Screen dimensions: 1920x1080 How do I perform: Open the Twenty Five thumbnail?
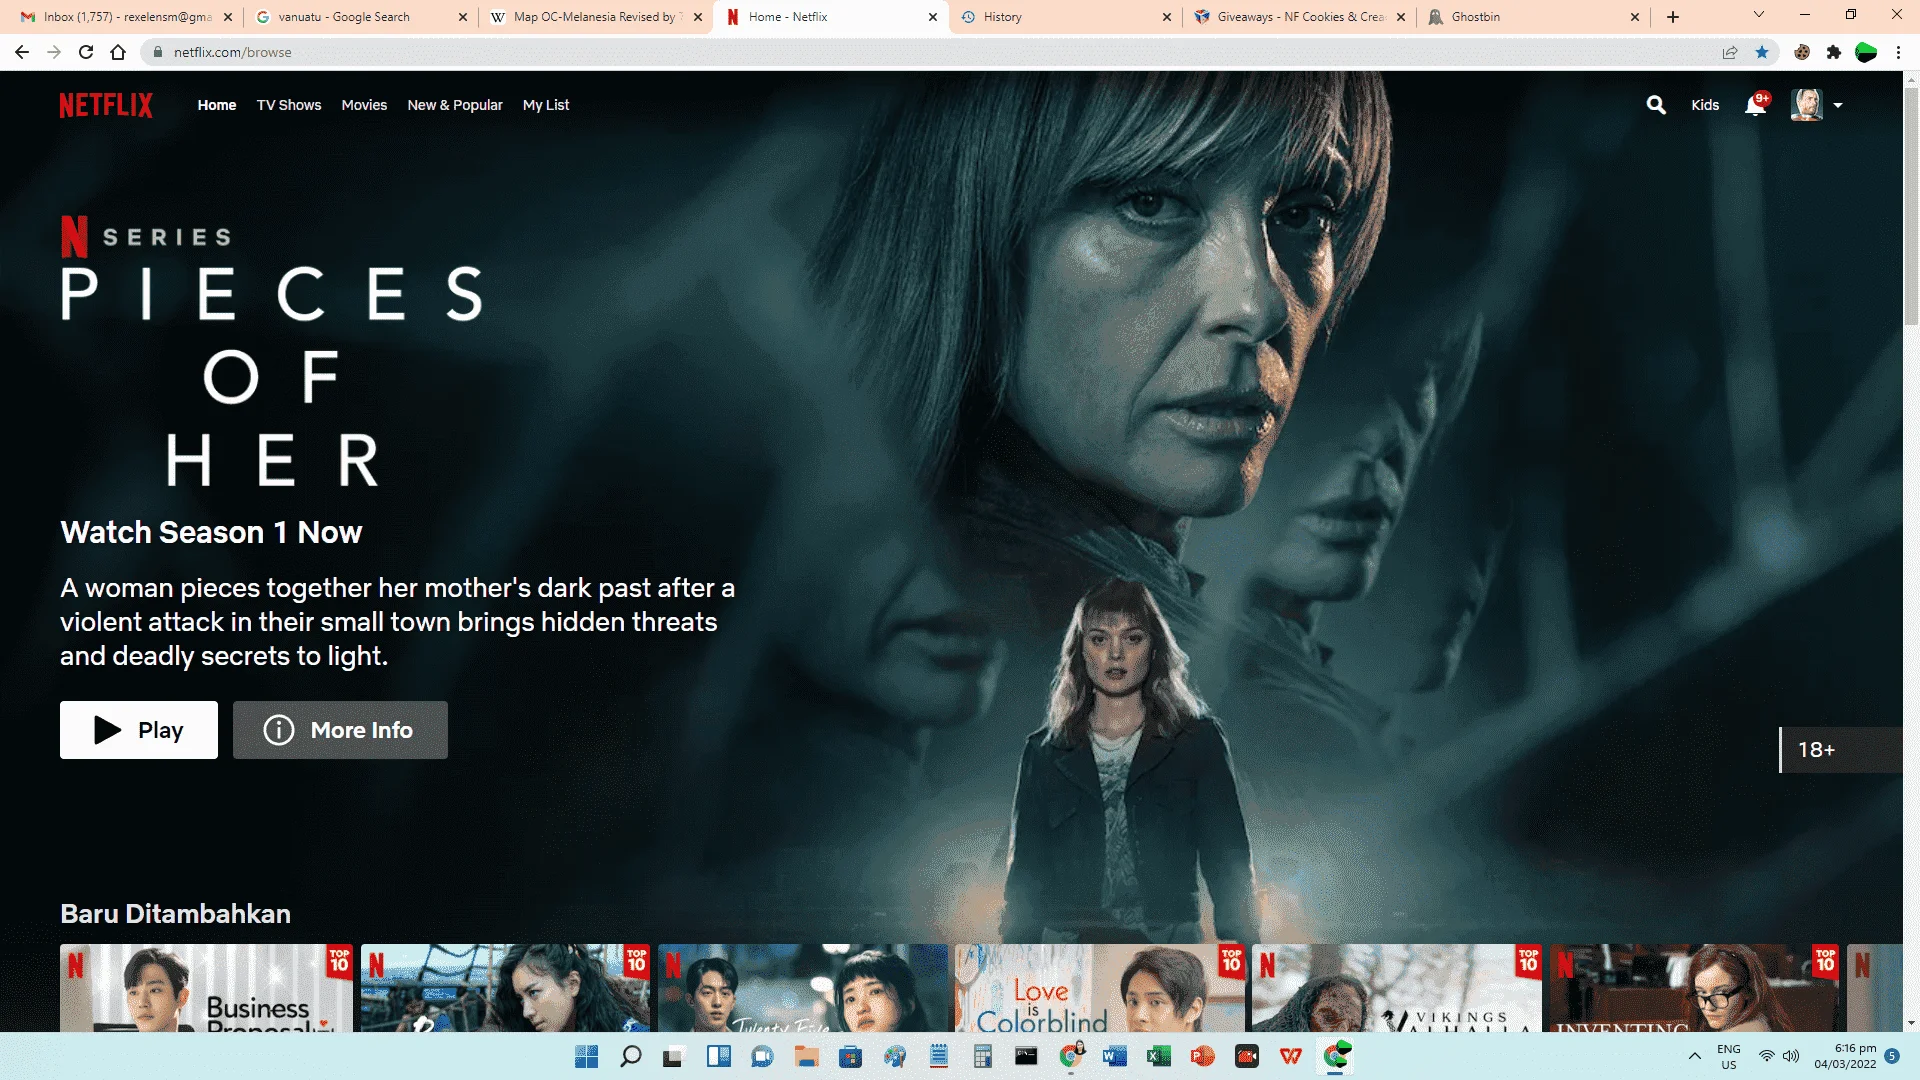pyautogui.click(x=803, y=988)
